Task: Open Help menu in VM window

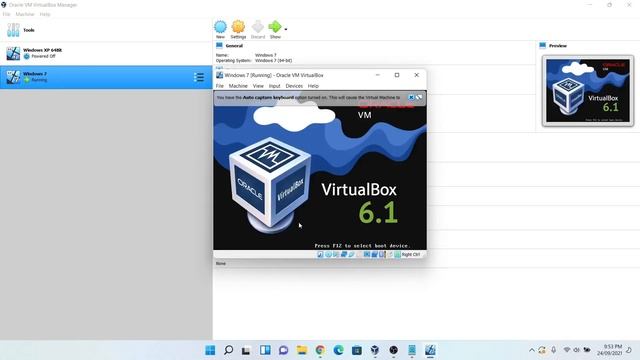Action: pos(313,86)
